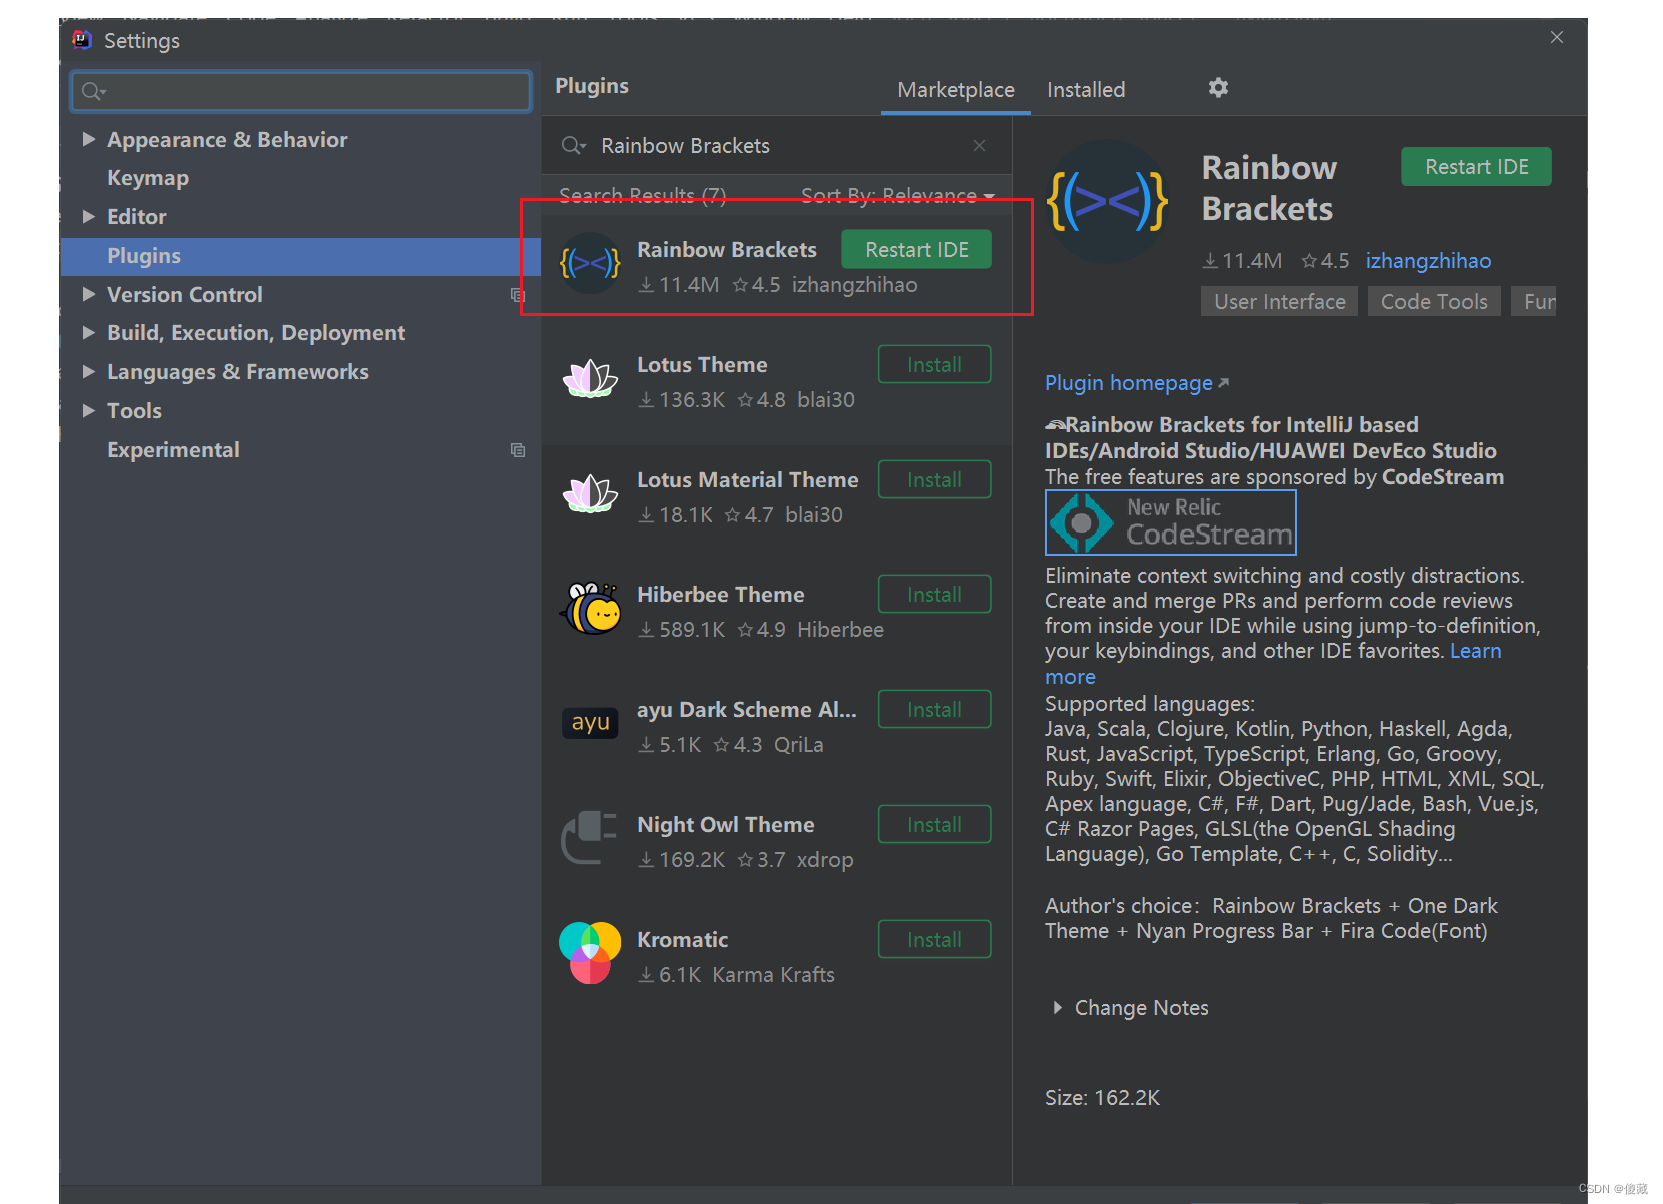Select Plugins in the settings tree

click(x=300, y=256)
